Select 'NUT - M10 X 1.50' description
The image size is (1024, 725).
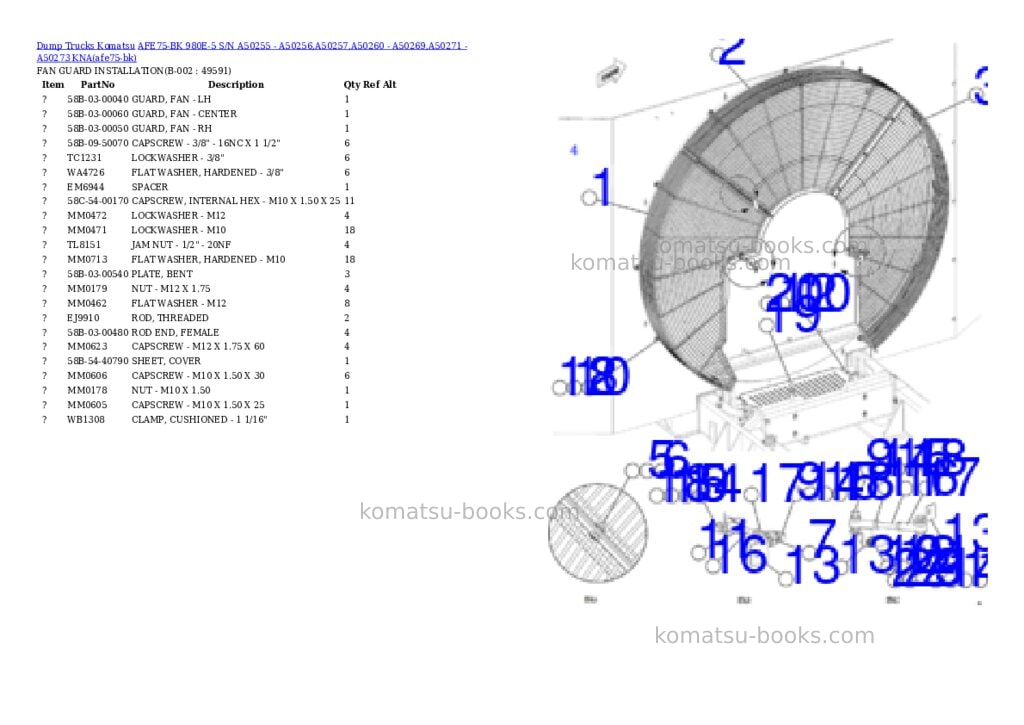click(x=171, y=391)
